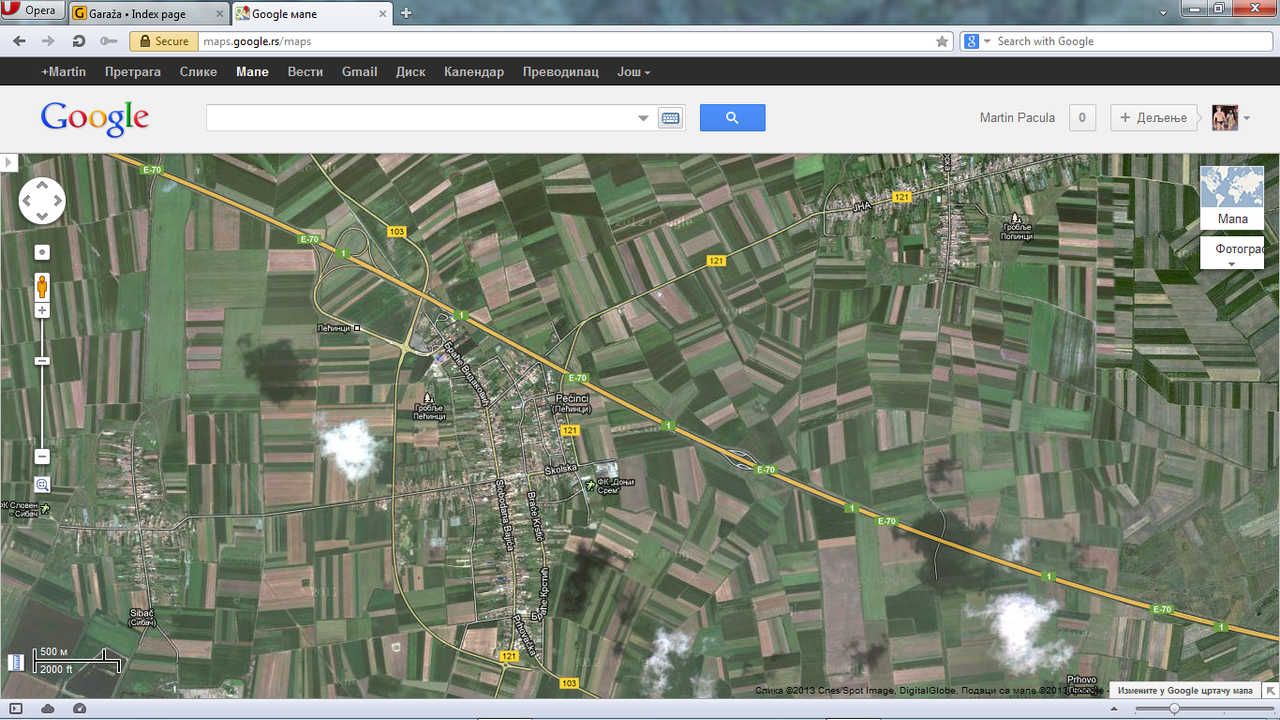Click the Google logo

[95, 118]
